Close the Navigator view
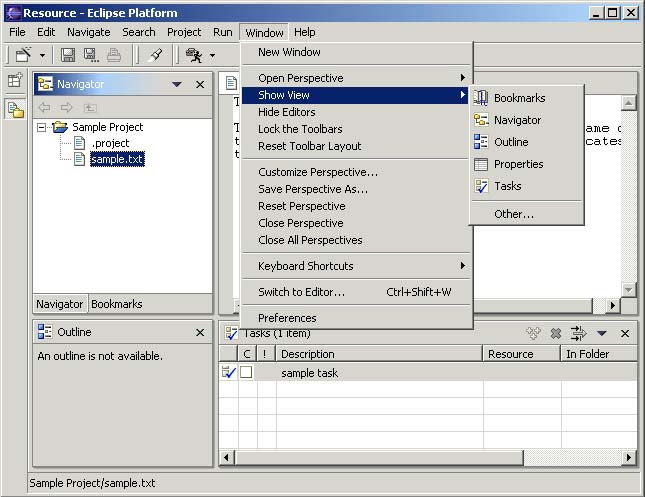Viewport: 645px width, 497px height. pos(200,84)
